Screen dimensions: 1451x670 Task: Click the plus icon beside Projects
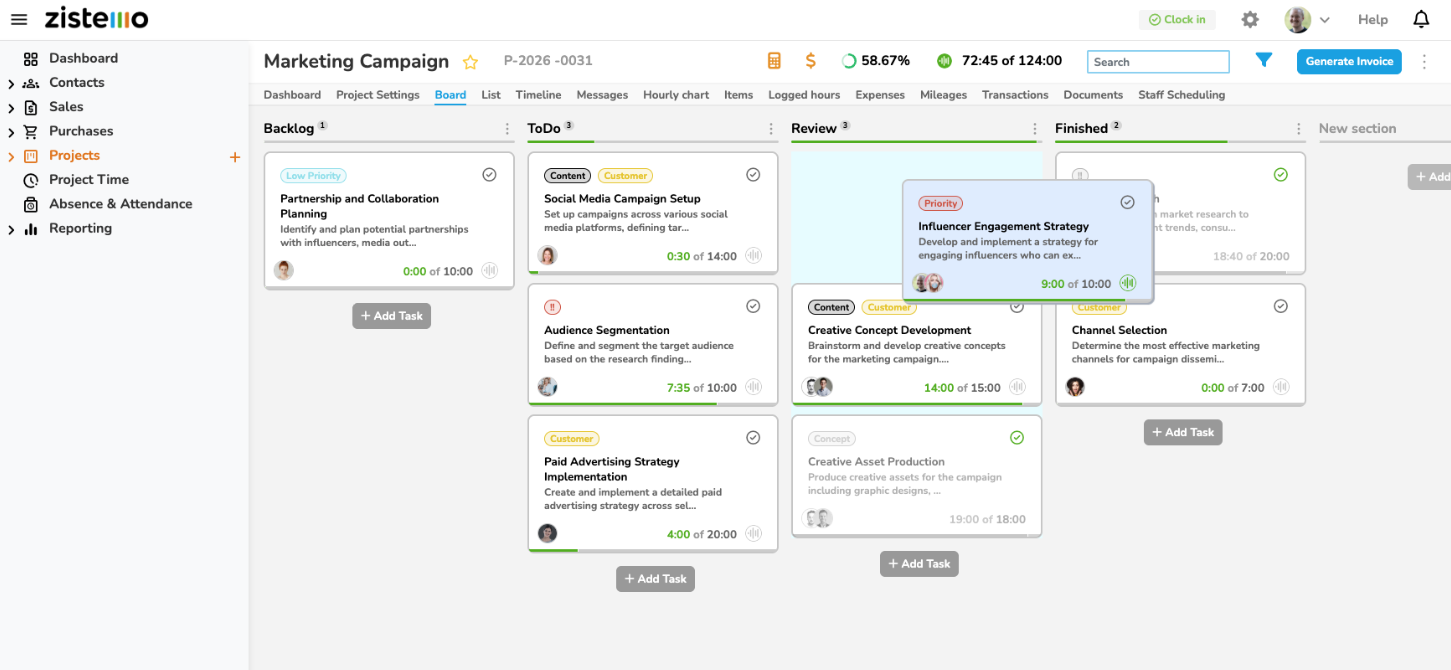(235, 157)
